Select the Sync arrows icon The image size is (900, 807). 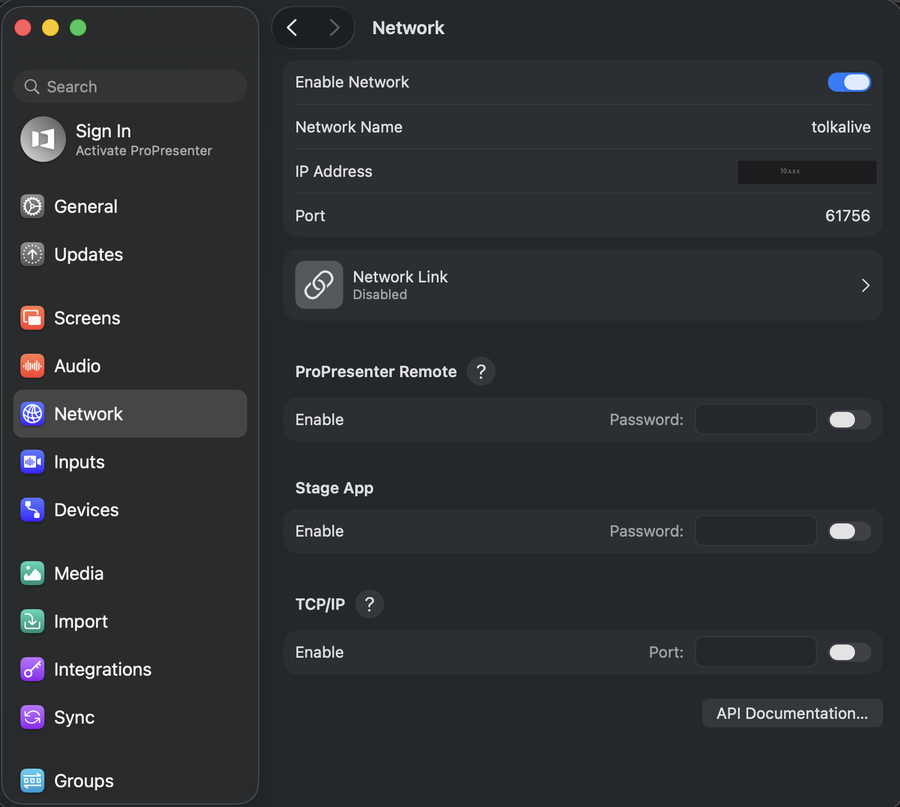32,717
